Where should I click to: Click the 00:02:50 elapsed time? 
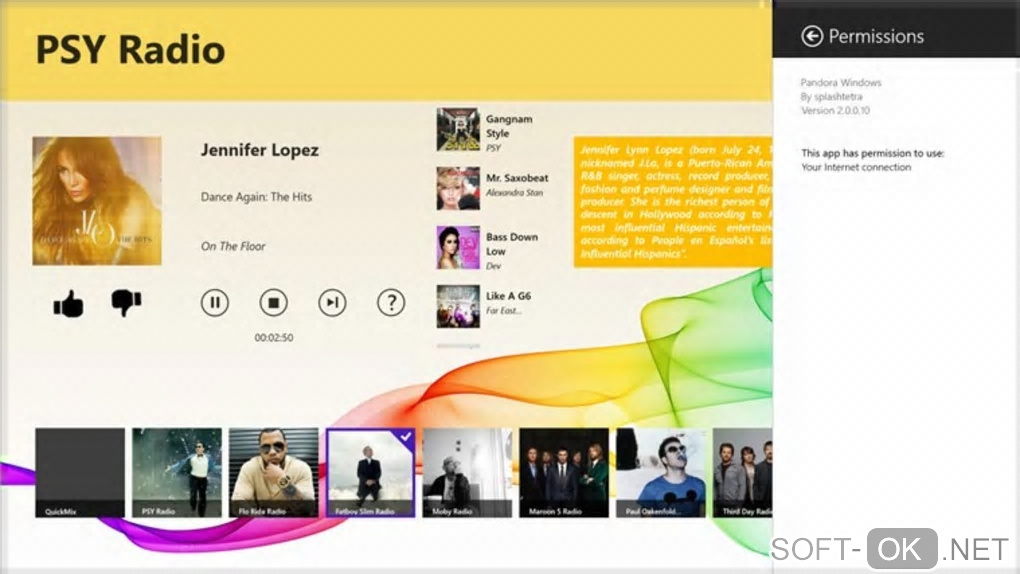coord(274,338)
